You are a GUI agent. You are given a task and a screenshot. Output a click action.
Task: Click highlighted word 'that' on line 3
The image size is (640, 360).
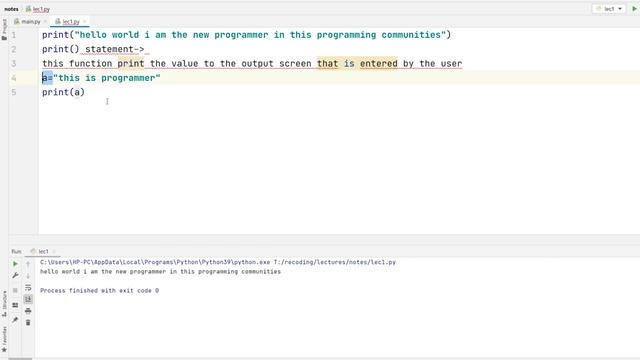(x=327, y=64)
